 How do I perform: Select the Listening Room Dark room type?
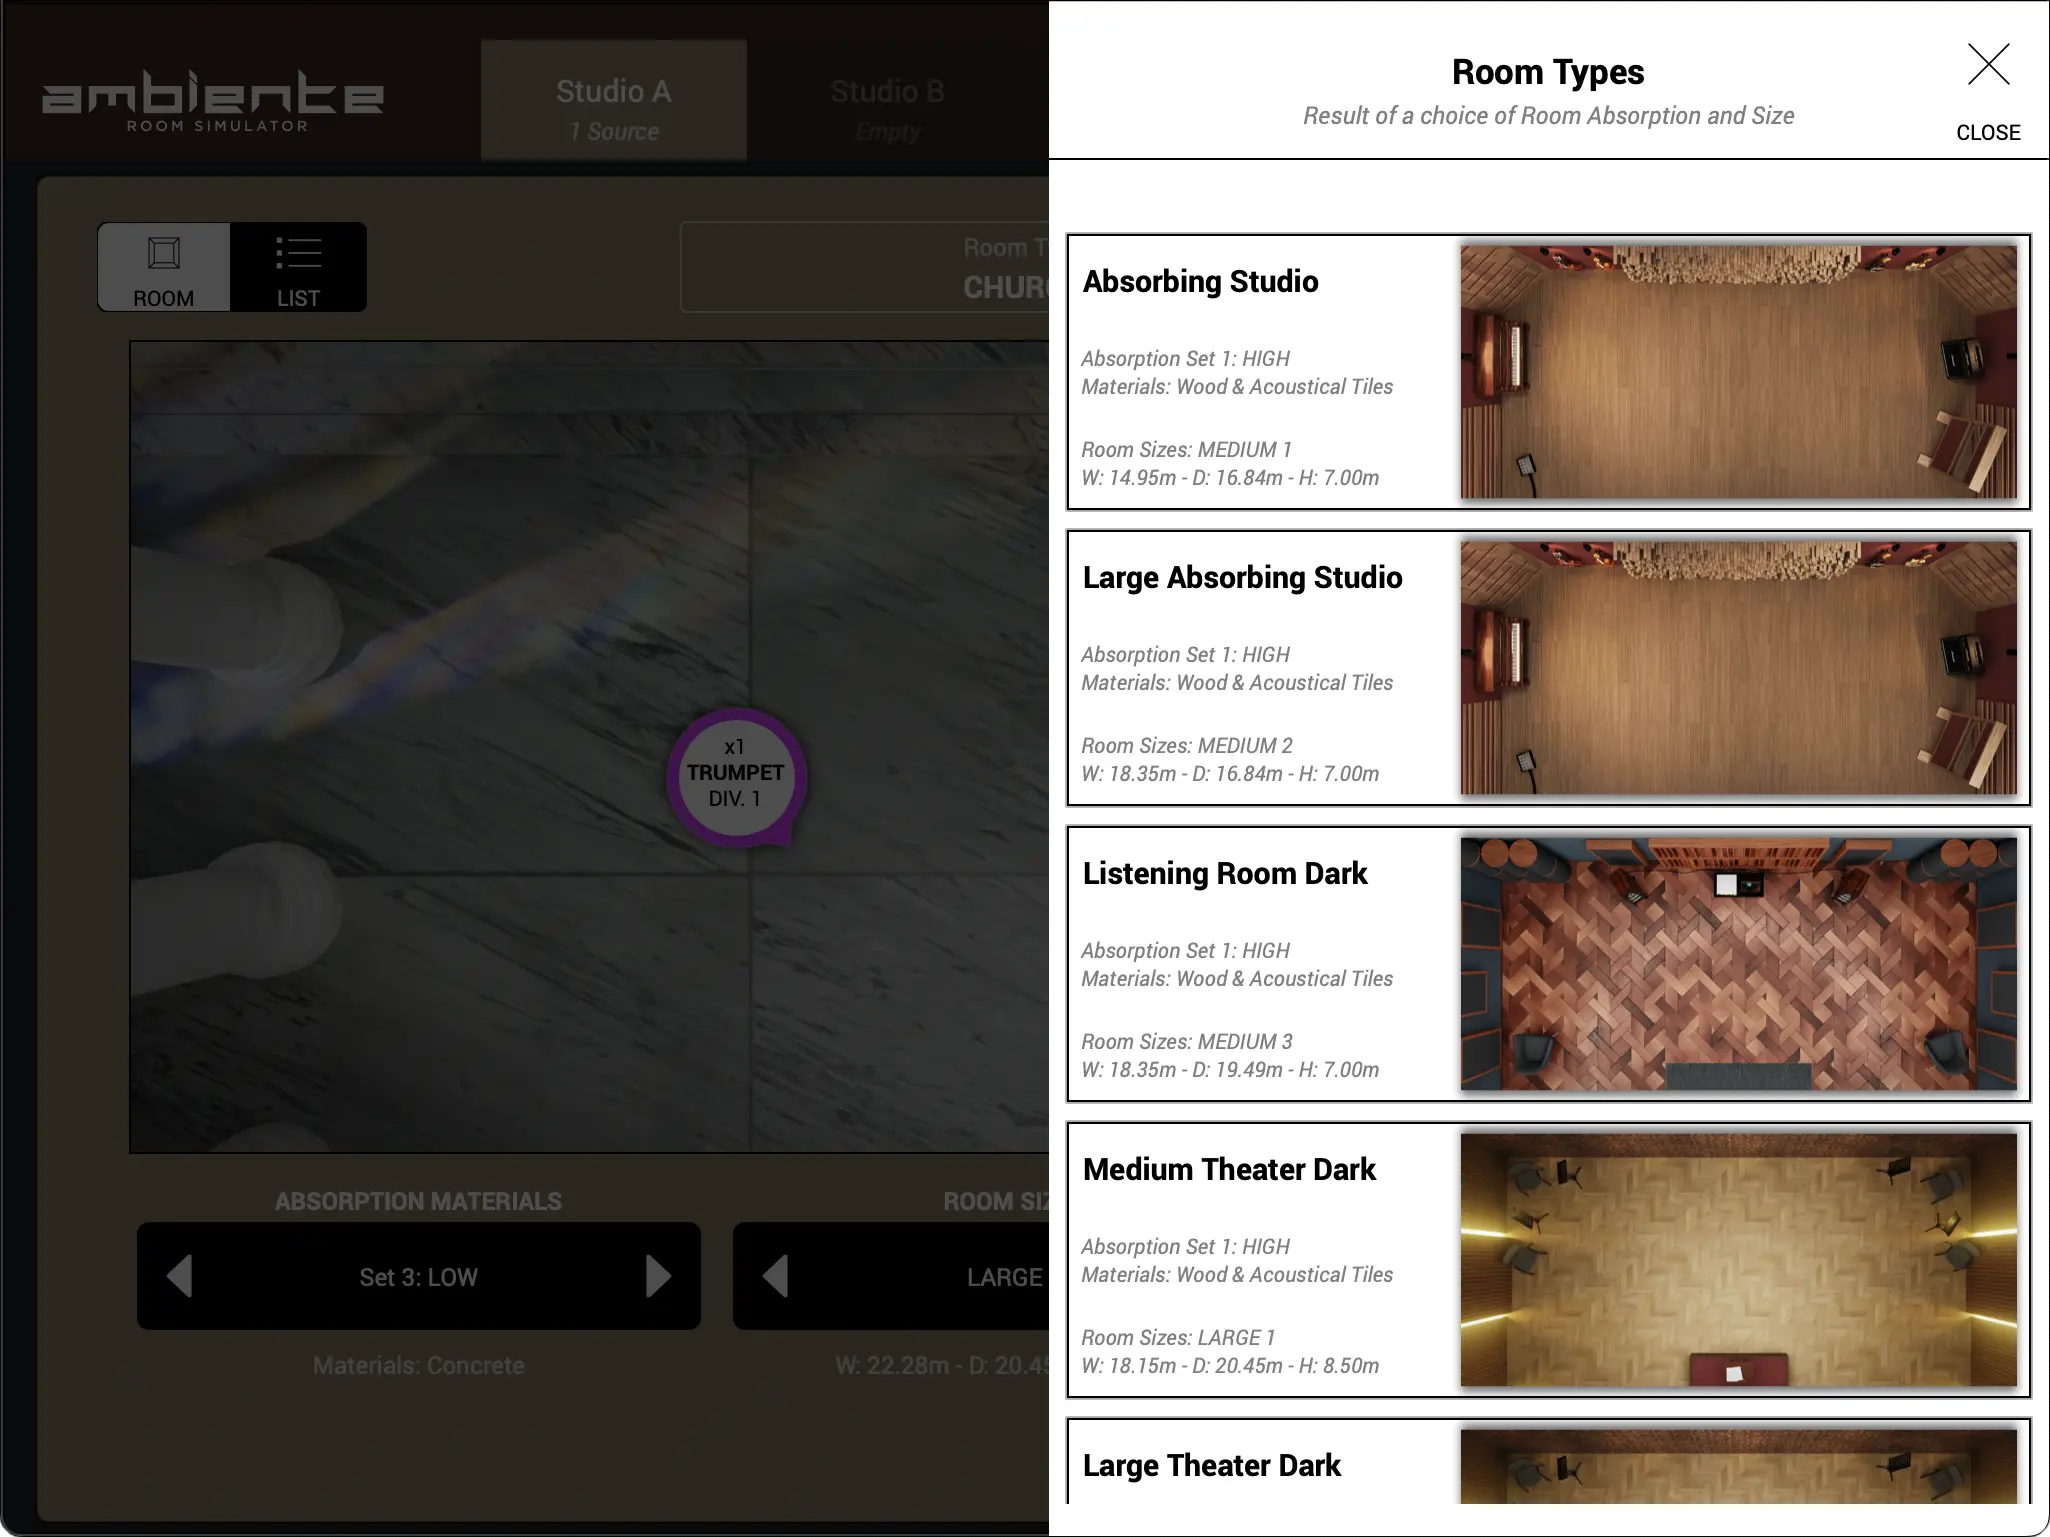click(x=1549, y=965)
